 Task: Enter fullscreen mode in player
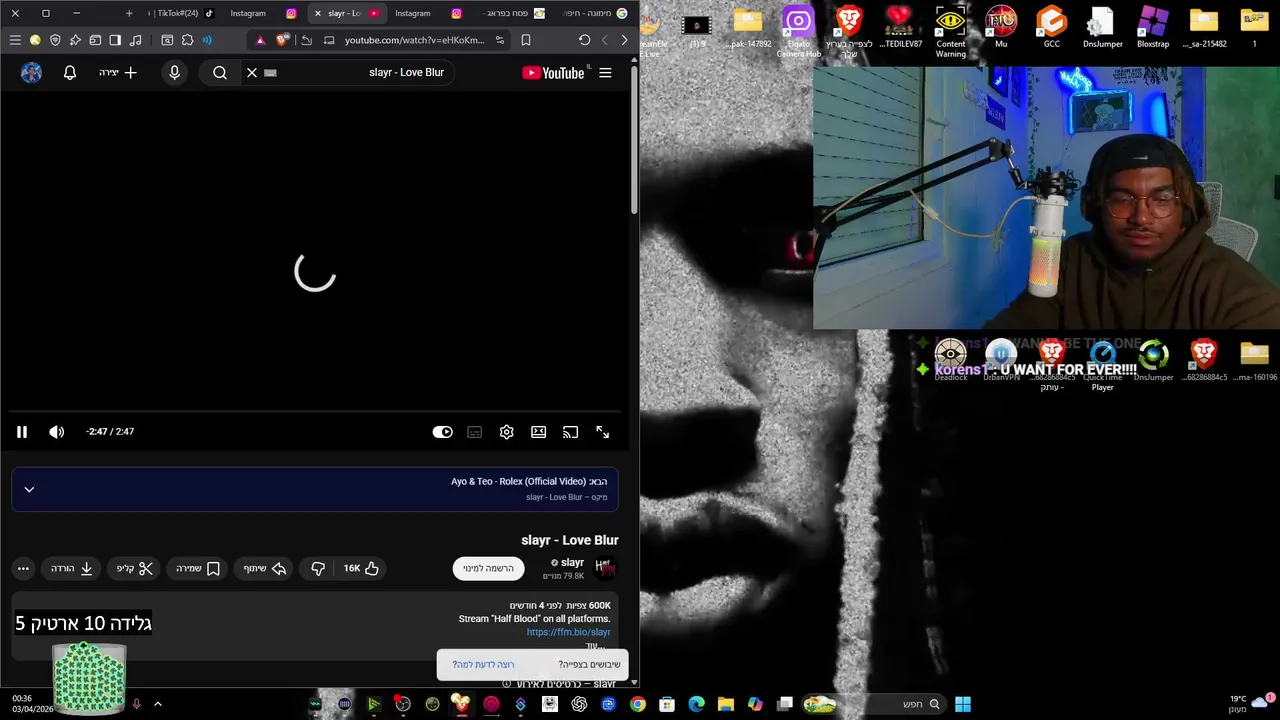603,432
